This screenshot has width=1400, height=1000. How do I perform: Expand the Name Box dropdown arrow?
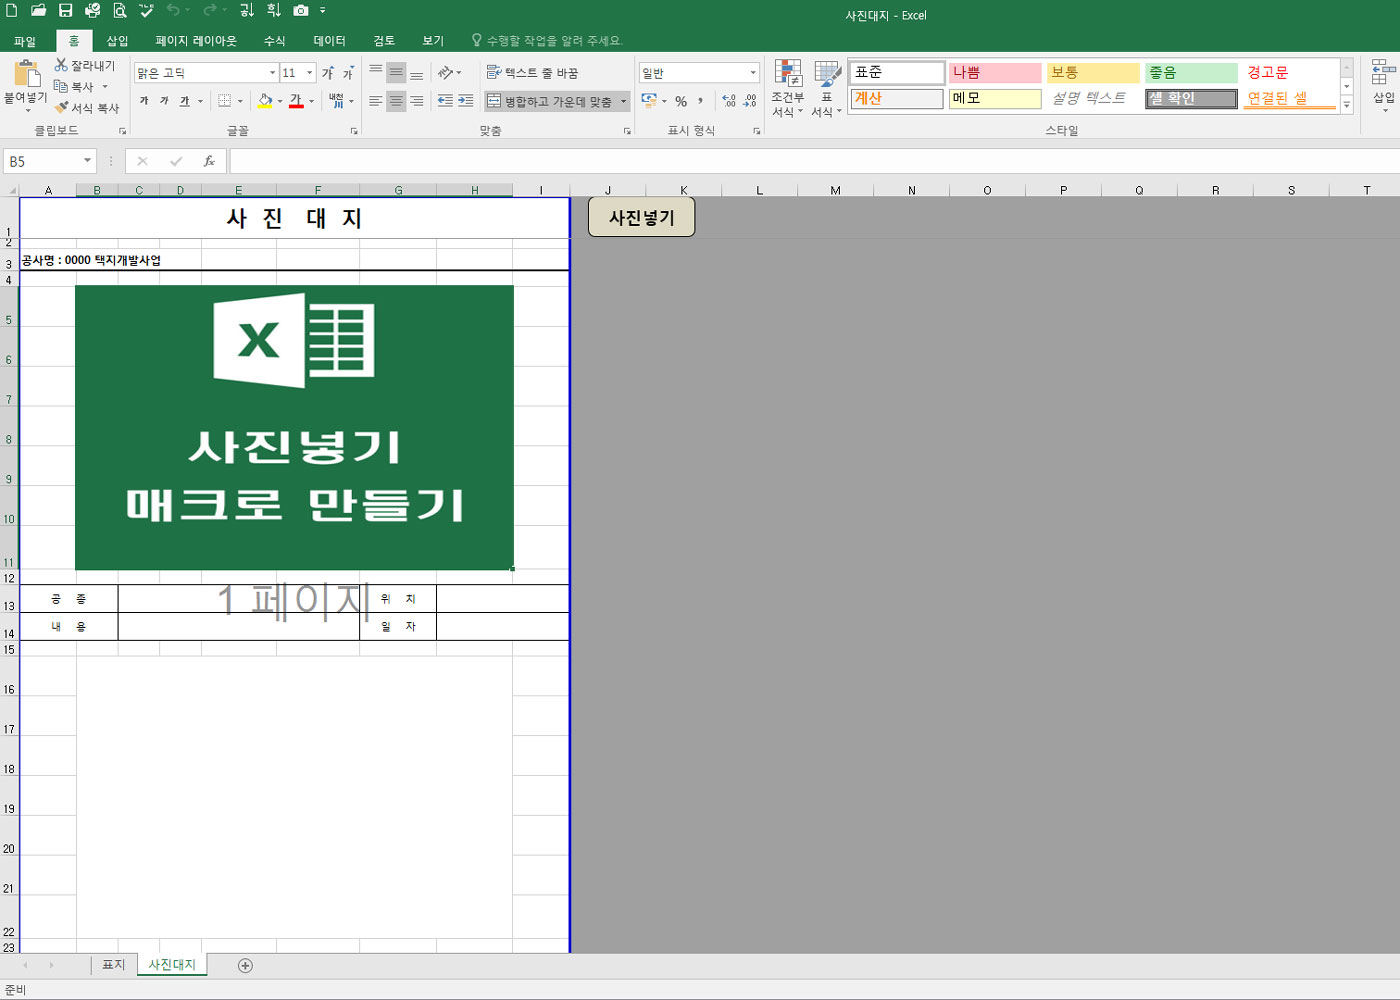point(87,161)
